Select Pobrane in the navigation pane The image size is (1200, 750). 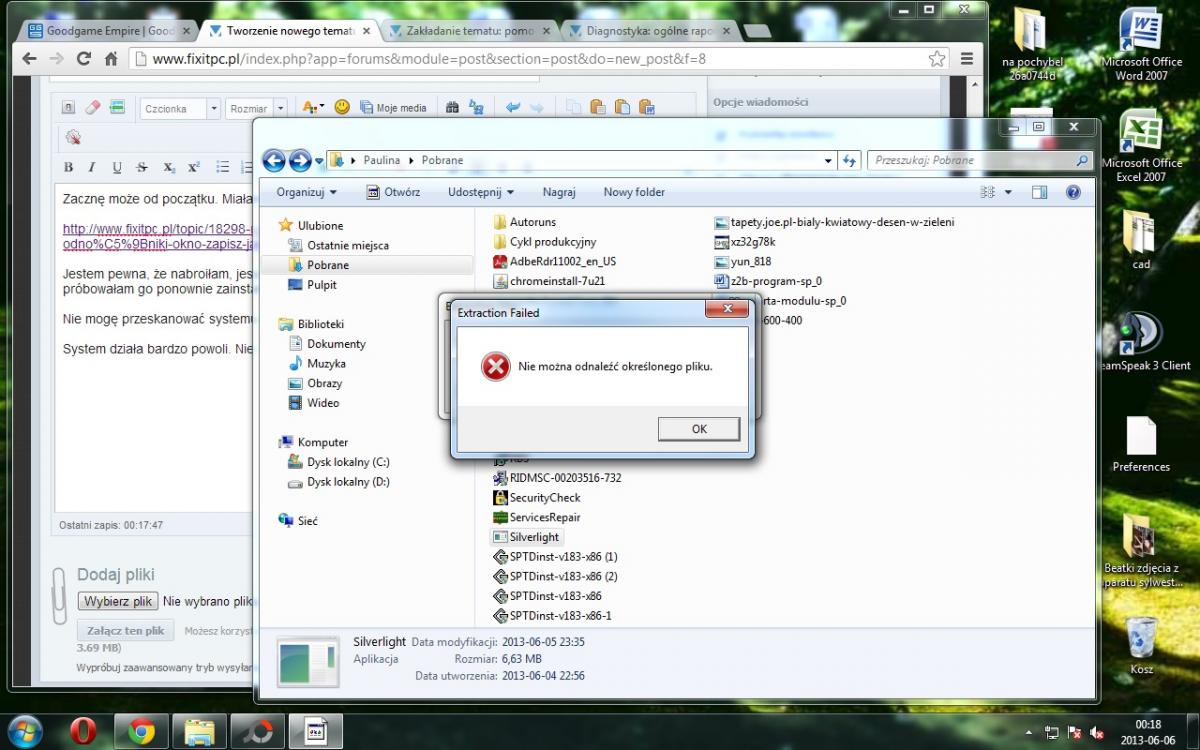point(327,265)
